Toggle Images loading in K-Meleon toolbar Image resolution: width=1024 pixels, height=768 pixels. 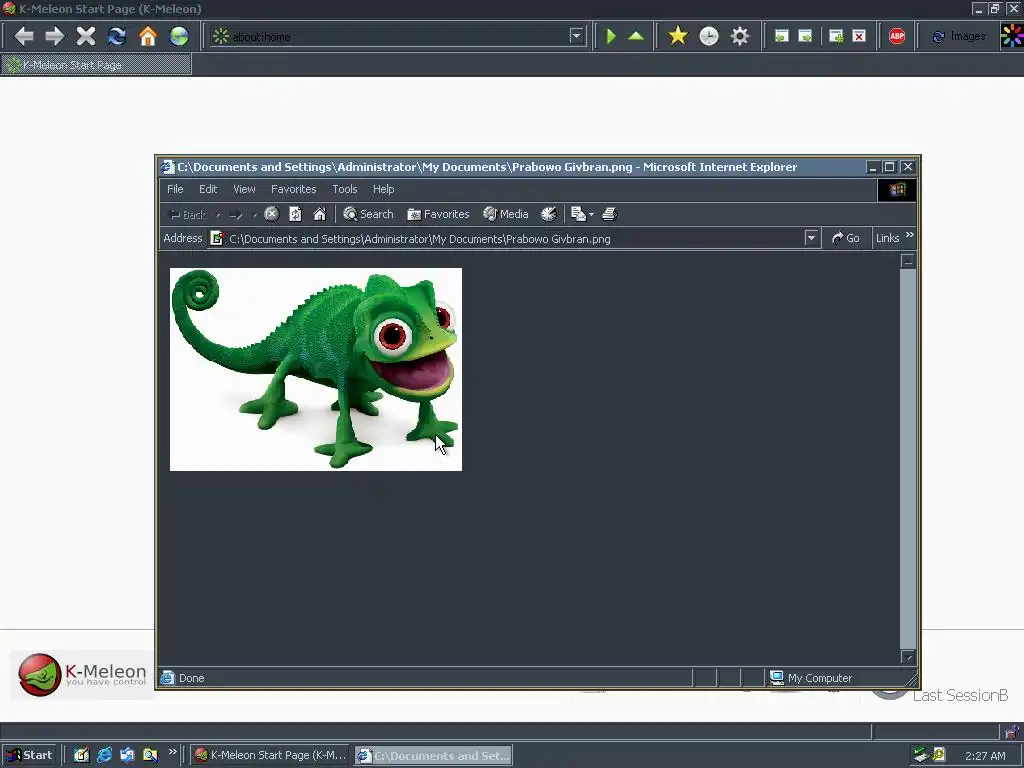pos(958,37)
